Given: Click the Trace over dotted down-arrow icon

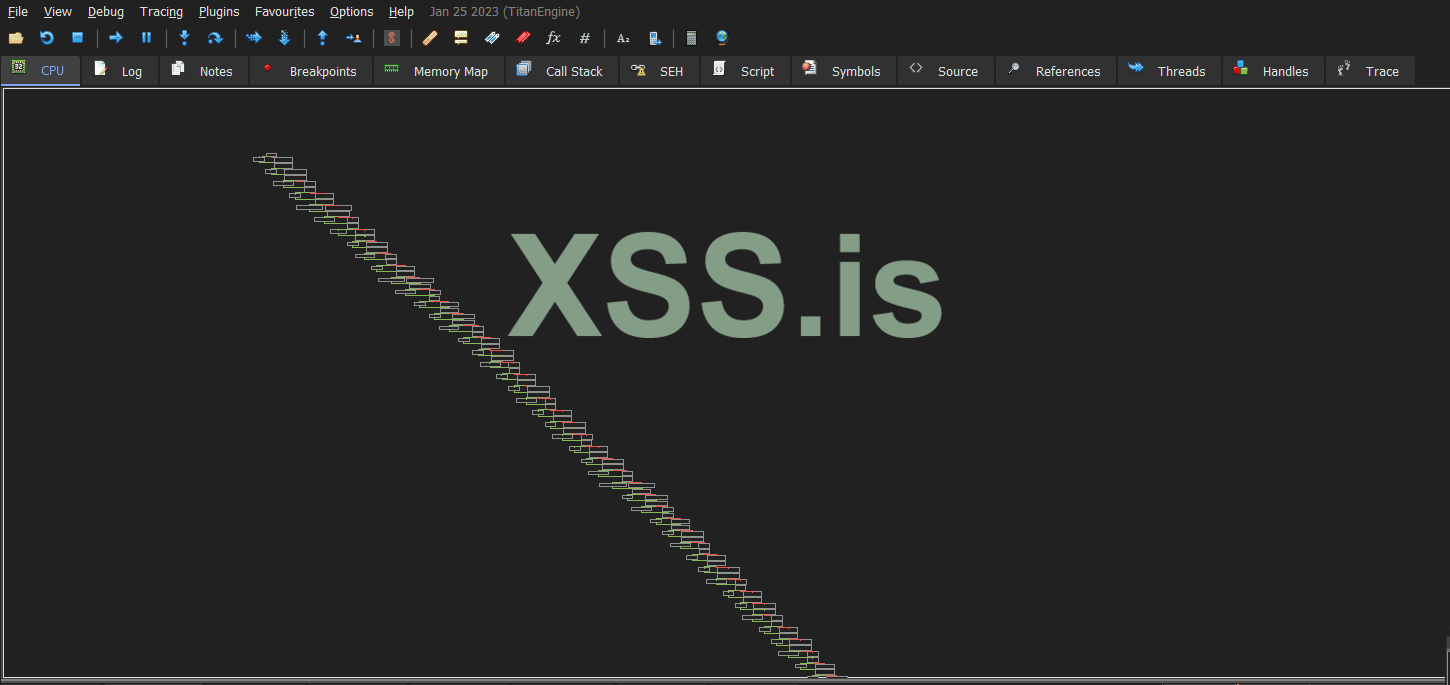Looking at the screenshot, I should [284, 38].
